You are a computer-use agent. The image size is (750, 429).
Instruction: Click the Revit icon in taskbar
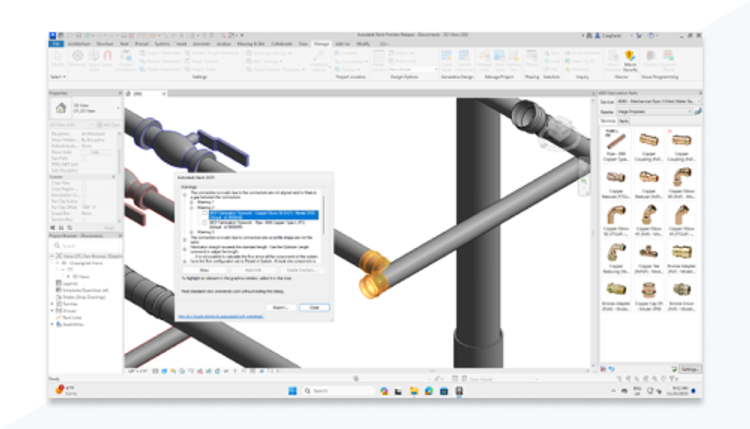pyautogui.click(x=459, y=391)
